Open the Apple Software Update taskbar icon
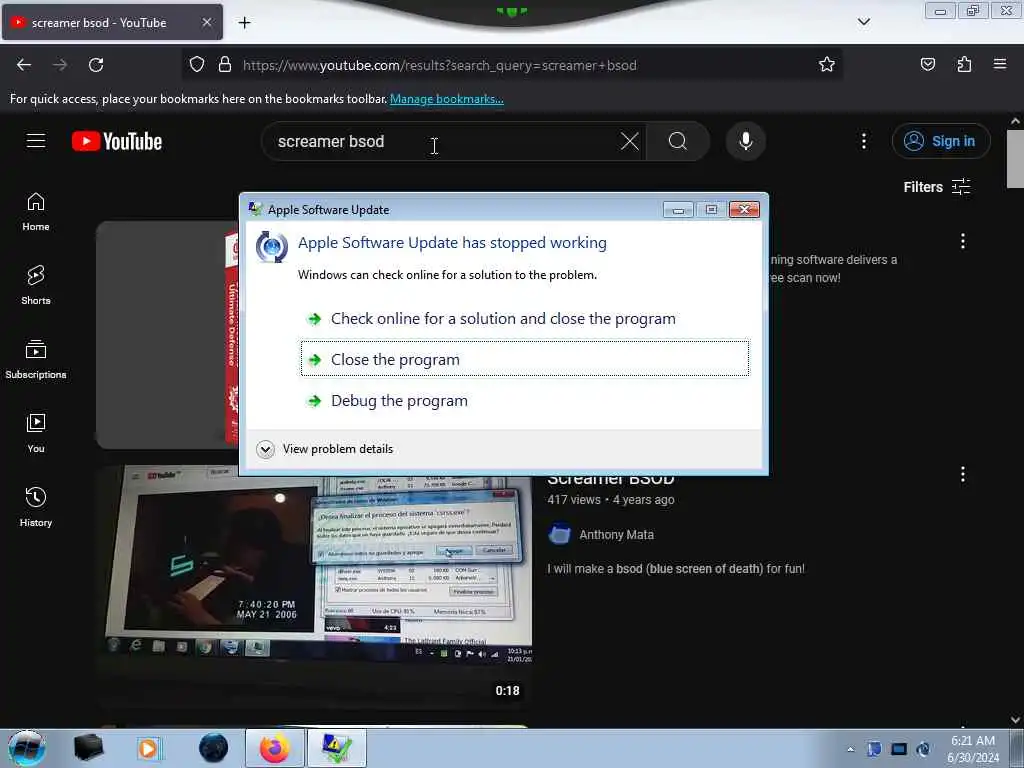This screenshot has width=1024, height=768. (x=336, y=748)
